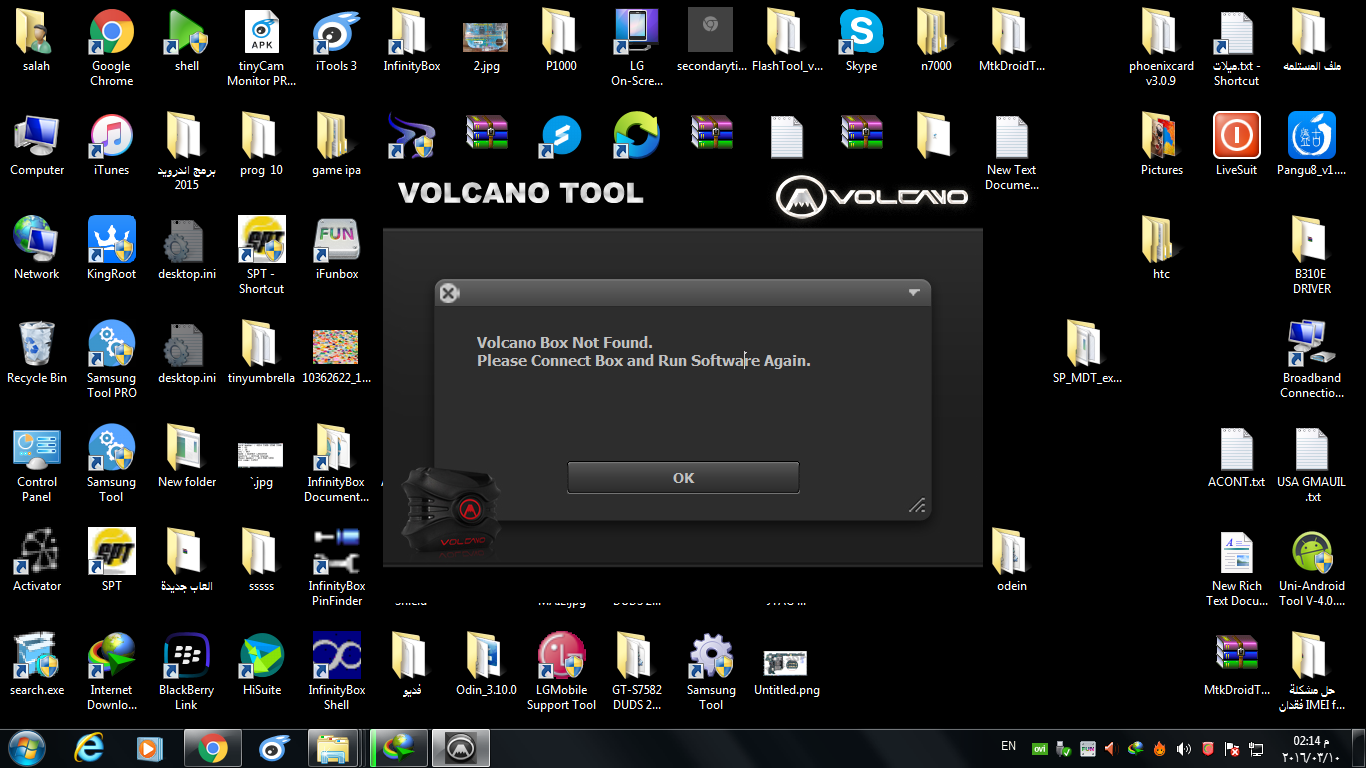Click the white volume speaker in the tray

pyautogui.click(x=1184, y=748)
